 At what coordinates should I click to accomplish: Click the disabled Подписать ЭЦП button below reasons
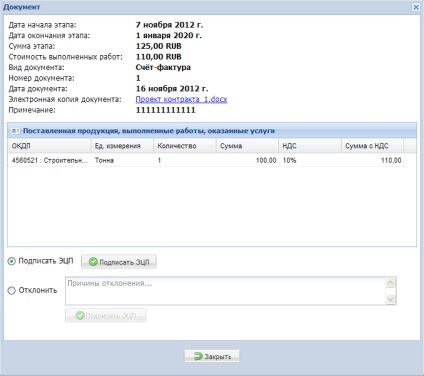106,315
